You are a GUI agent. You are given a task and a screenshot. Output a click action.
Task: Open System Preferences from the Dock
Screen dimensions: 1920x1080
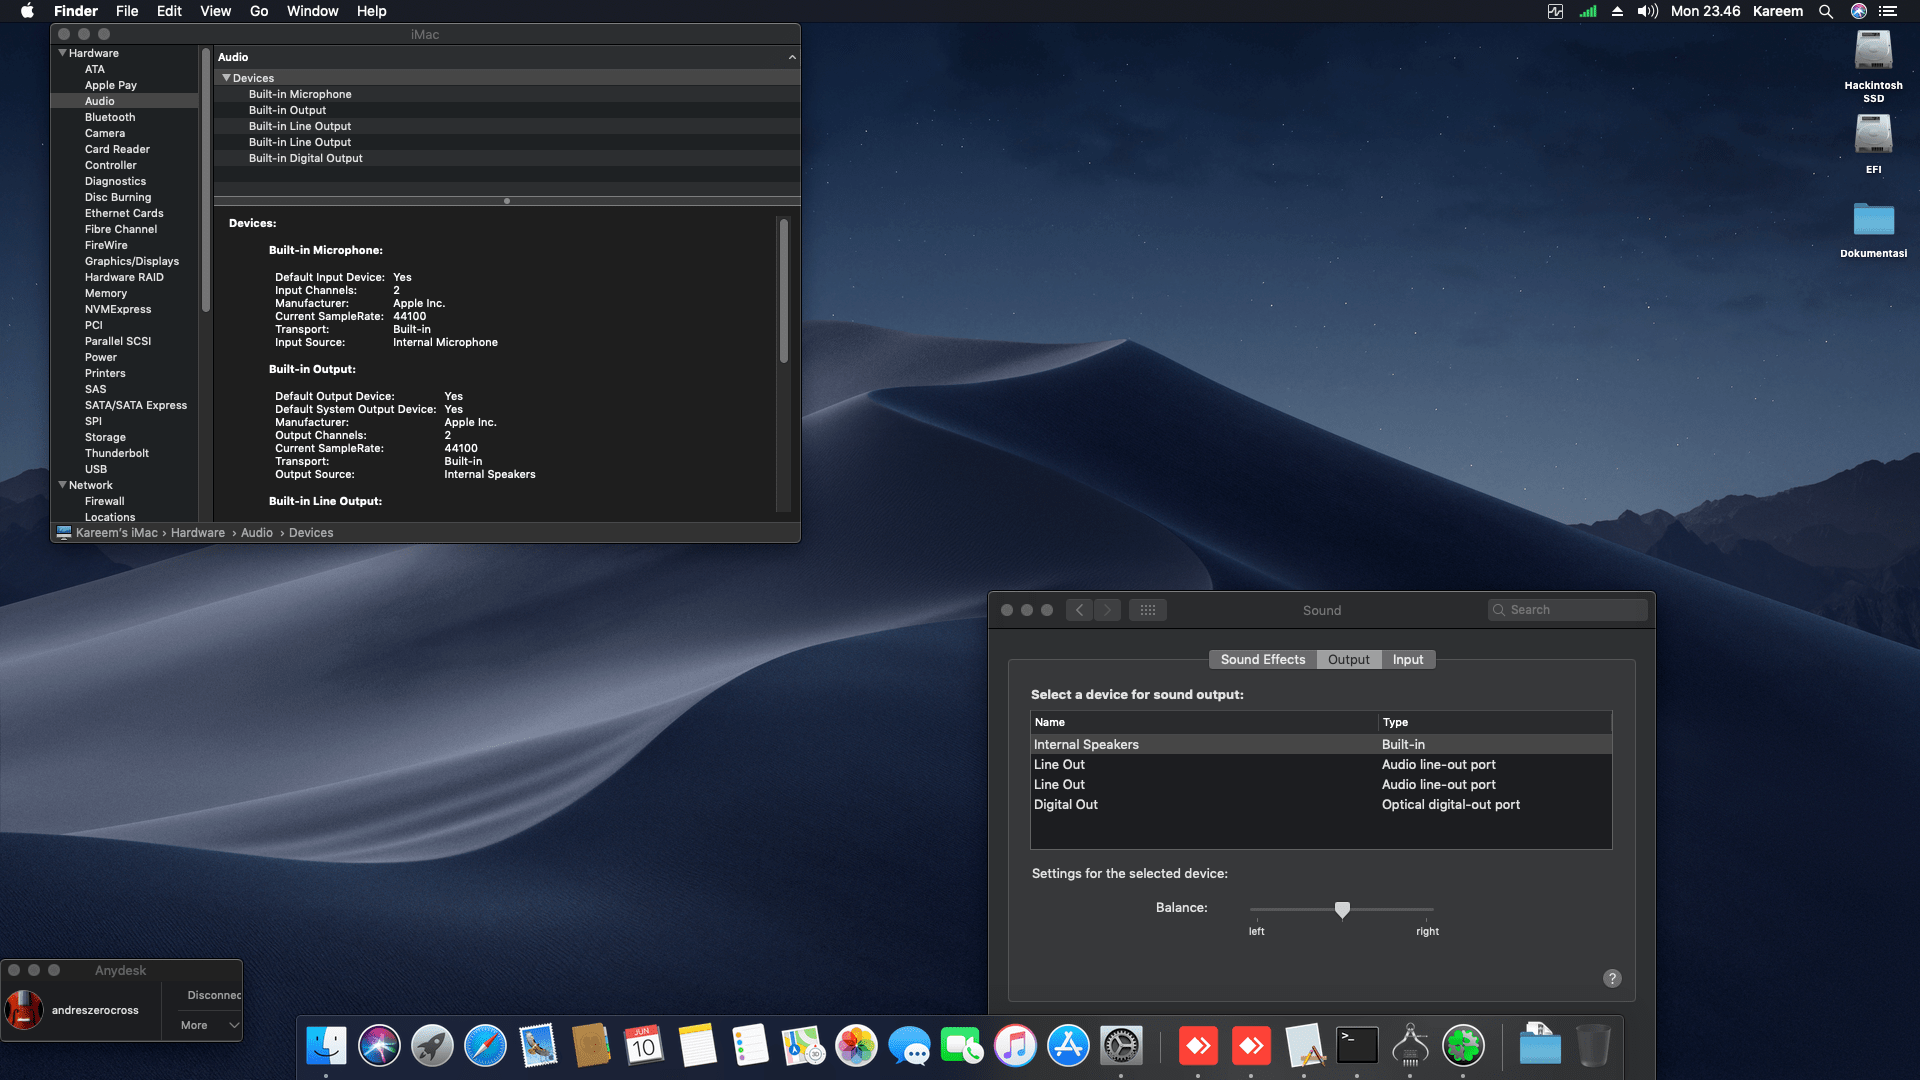pos(1121,1045)
